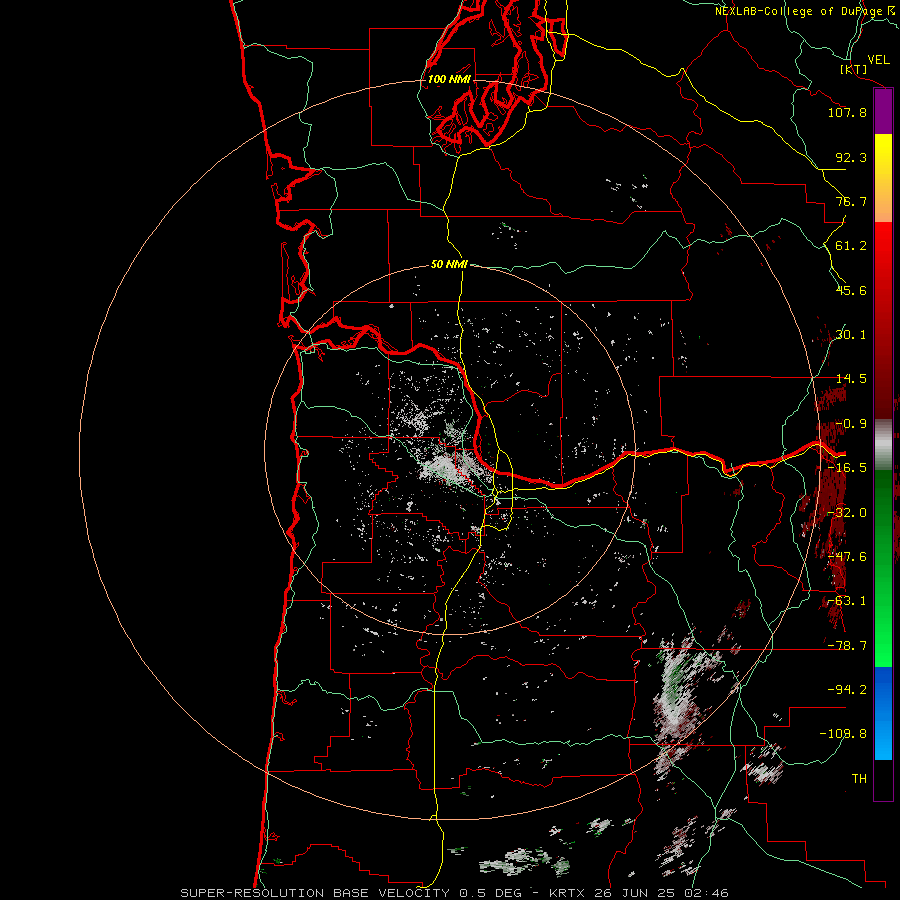Select the 14.5 velocity scale value
Viewport: 900px width, 900px height.
click(x=851, y=379)
